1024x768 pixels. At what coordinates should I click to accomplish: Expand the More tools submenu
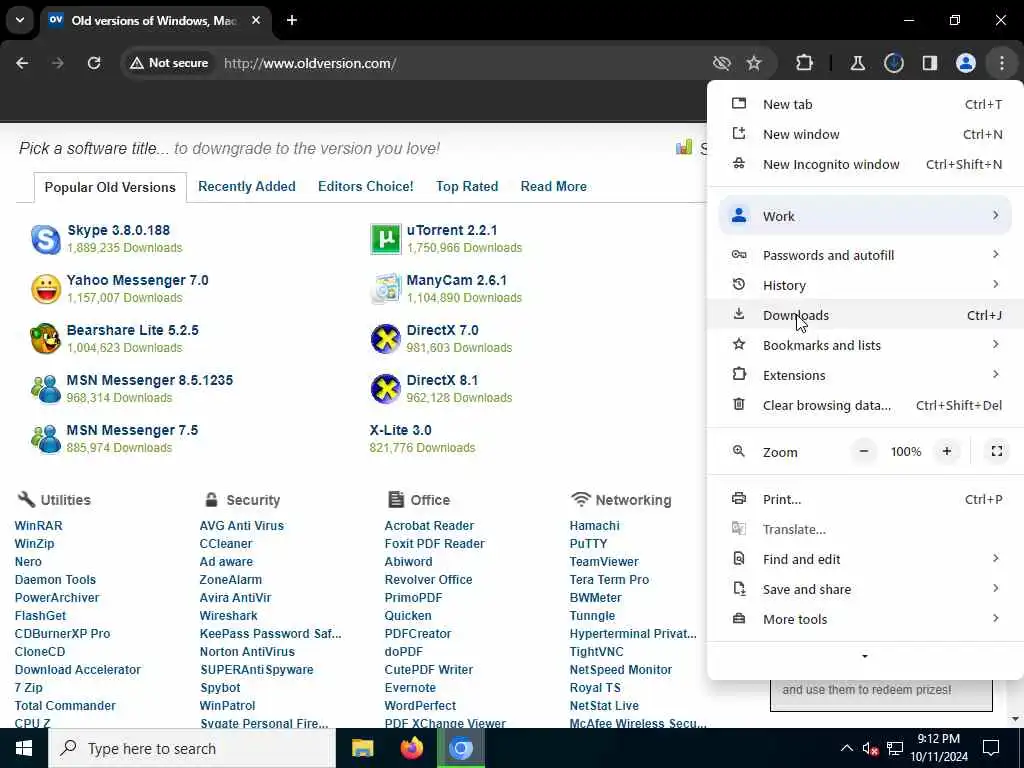pyautogui.click(x=865, y=619)
